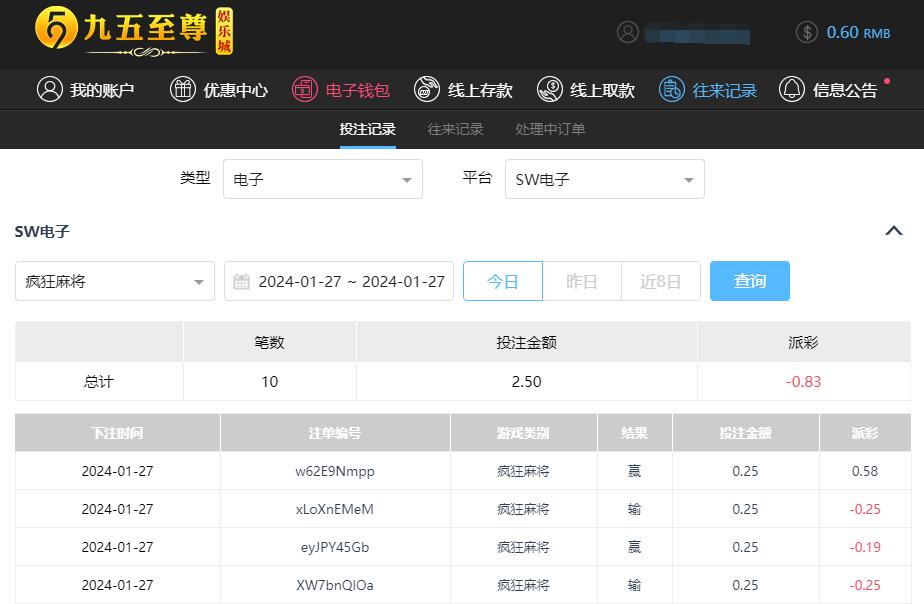Switch to 处理中订单 tab

coord(550,129)
